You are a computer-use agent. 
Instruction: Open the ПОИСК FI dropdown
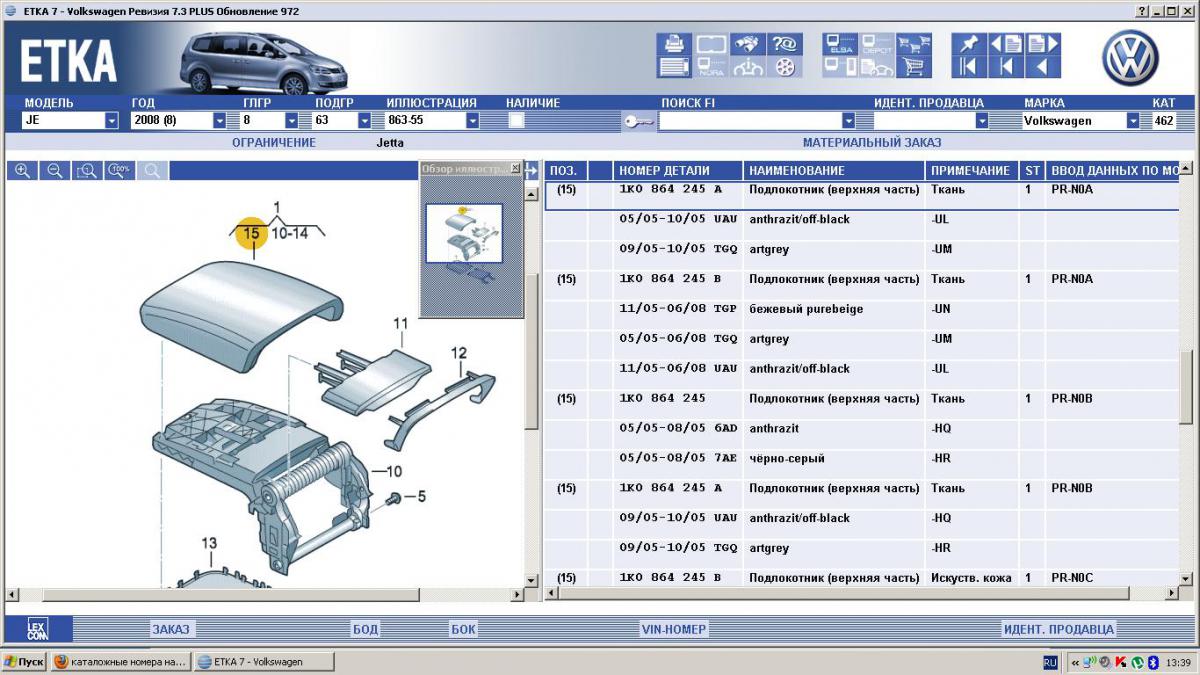(848, 121)
